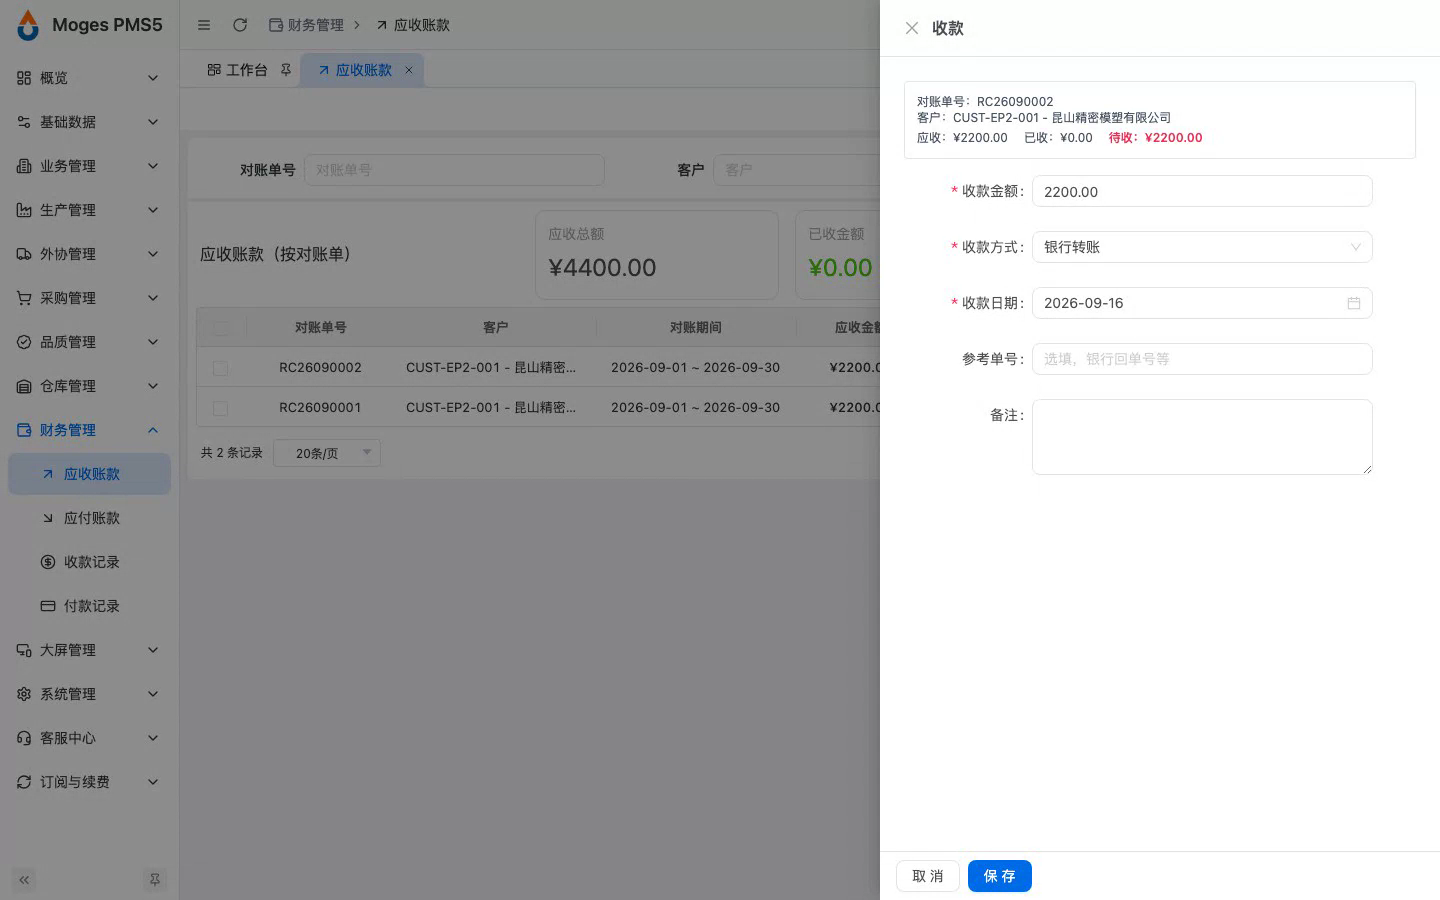1440x900 pixels.
Task: Expand the 业务管理 menu
Action: [x=90, y=166]
